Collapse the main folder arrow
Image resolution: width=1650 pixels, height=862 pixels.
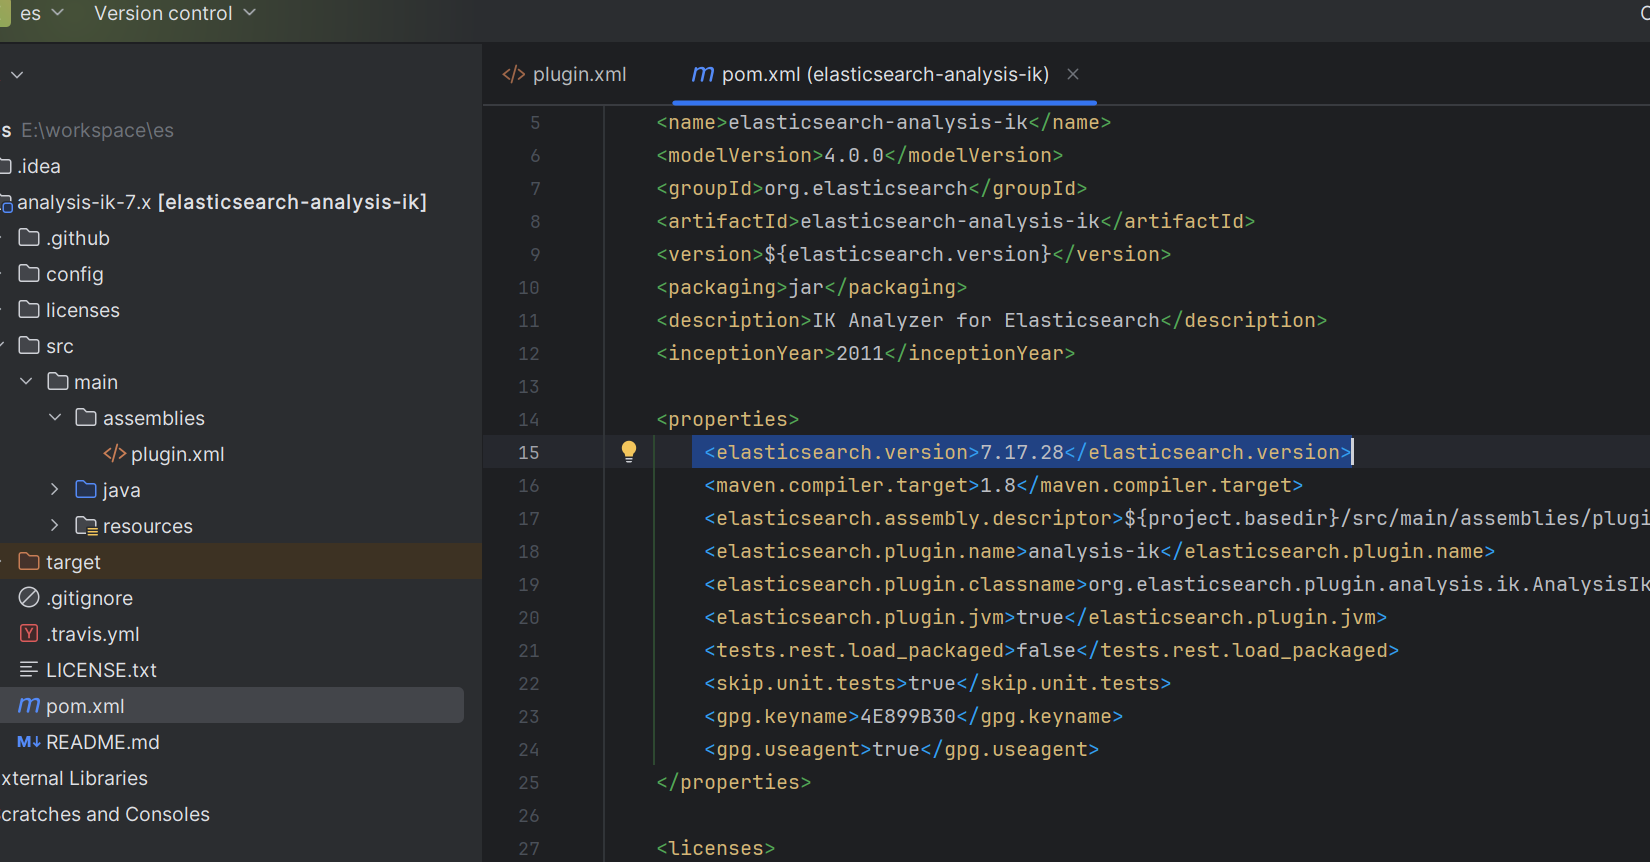tap(27, 382)
